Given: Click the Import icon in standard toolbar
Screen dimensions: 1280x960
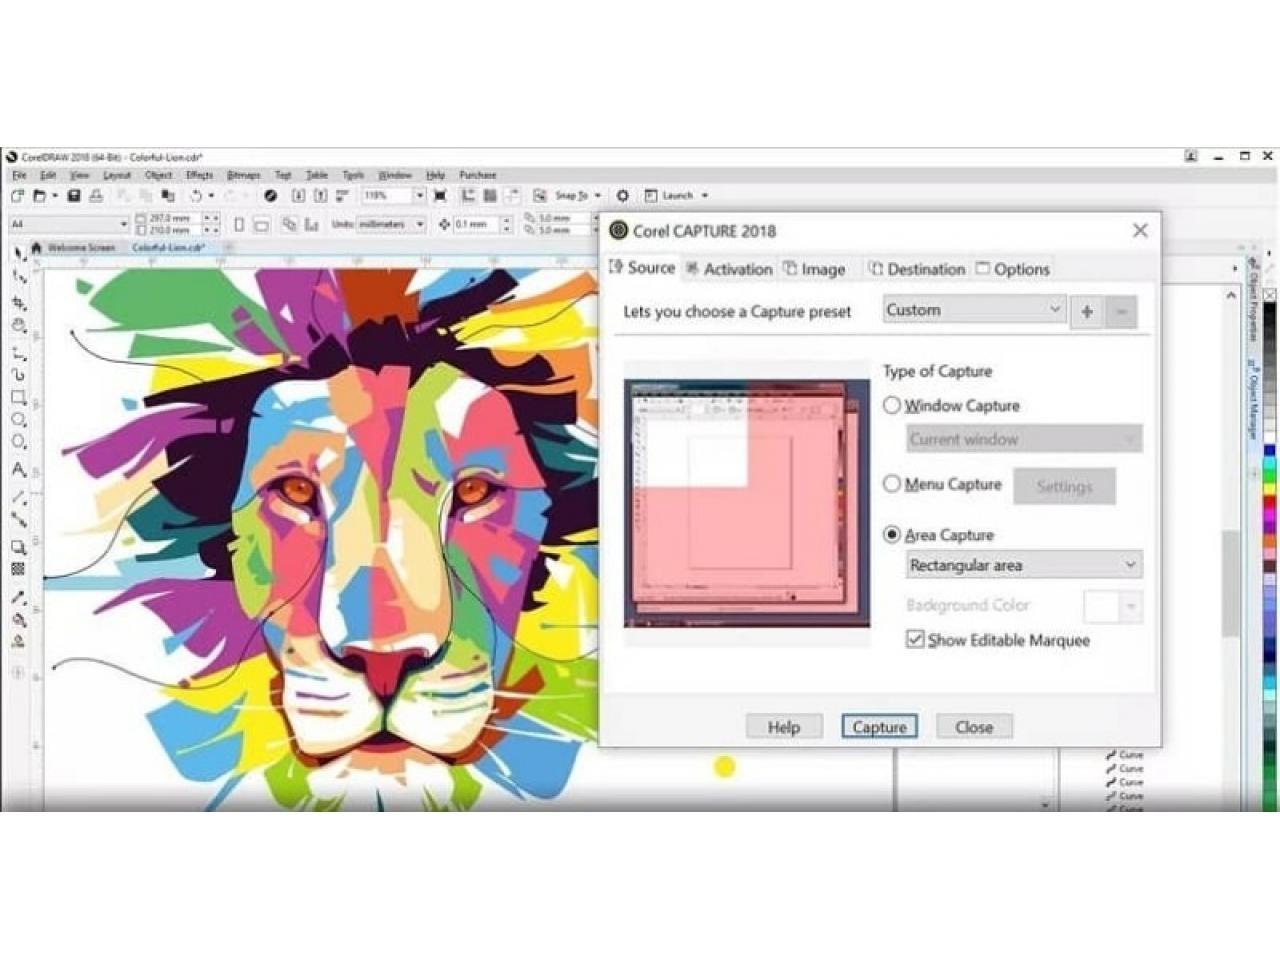Looking at the screenshot, I should 298,196.
